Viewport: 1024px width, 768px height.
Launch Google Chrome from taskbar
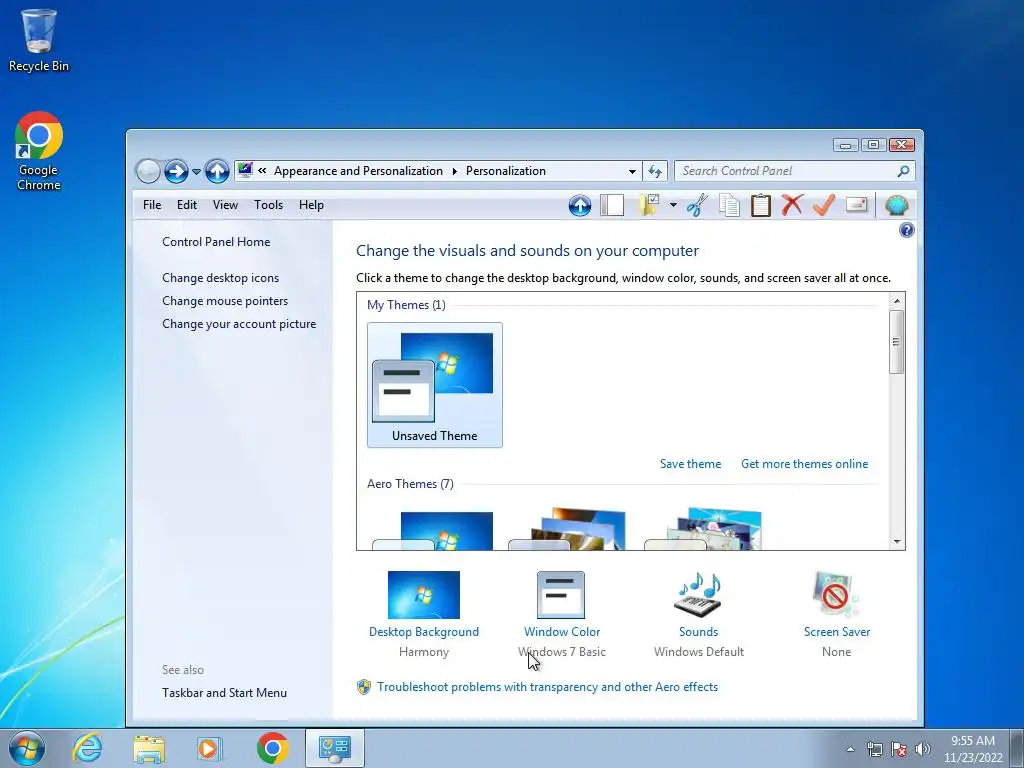click(x=272, y=748)
